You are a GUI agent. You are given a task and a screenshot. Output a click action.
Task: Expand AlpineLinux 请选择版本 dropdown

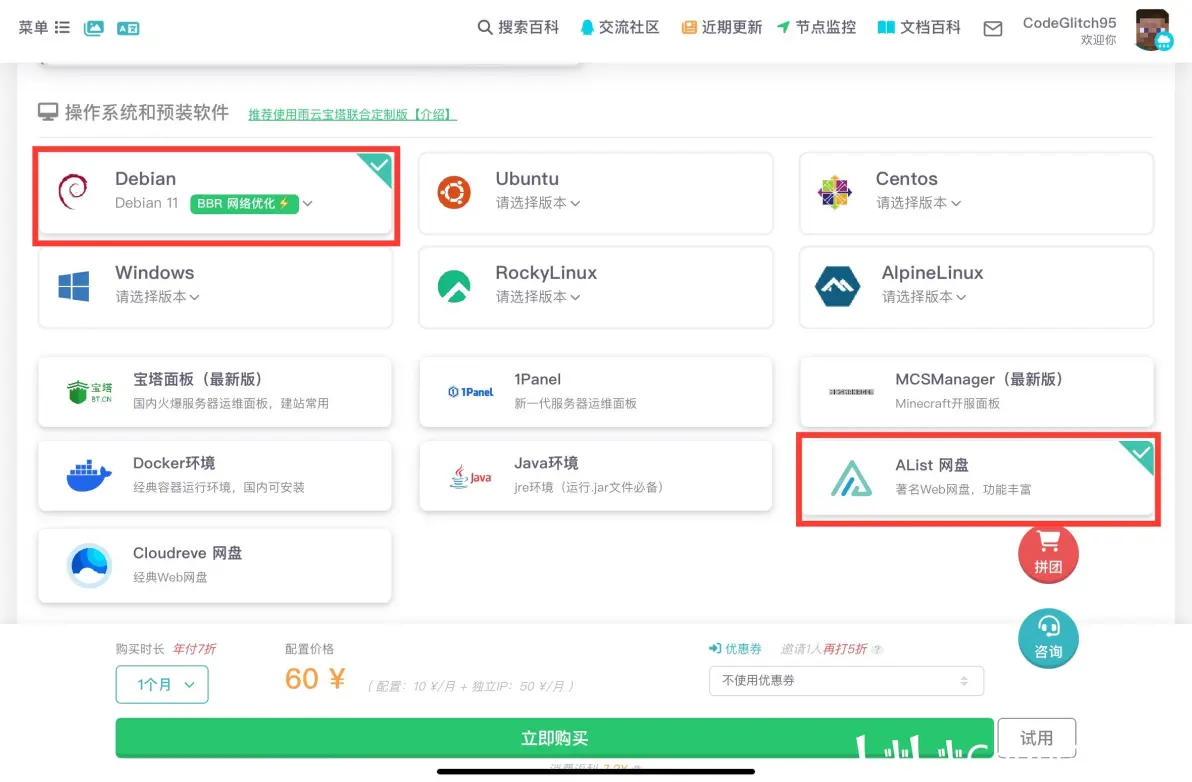tap(924, 296)
